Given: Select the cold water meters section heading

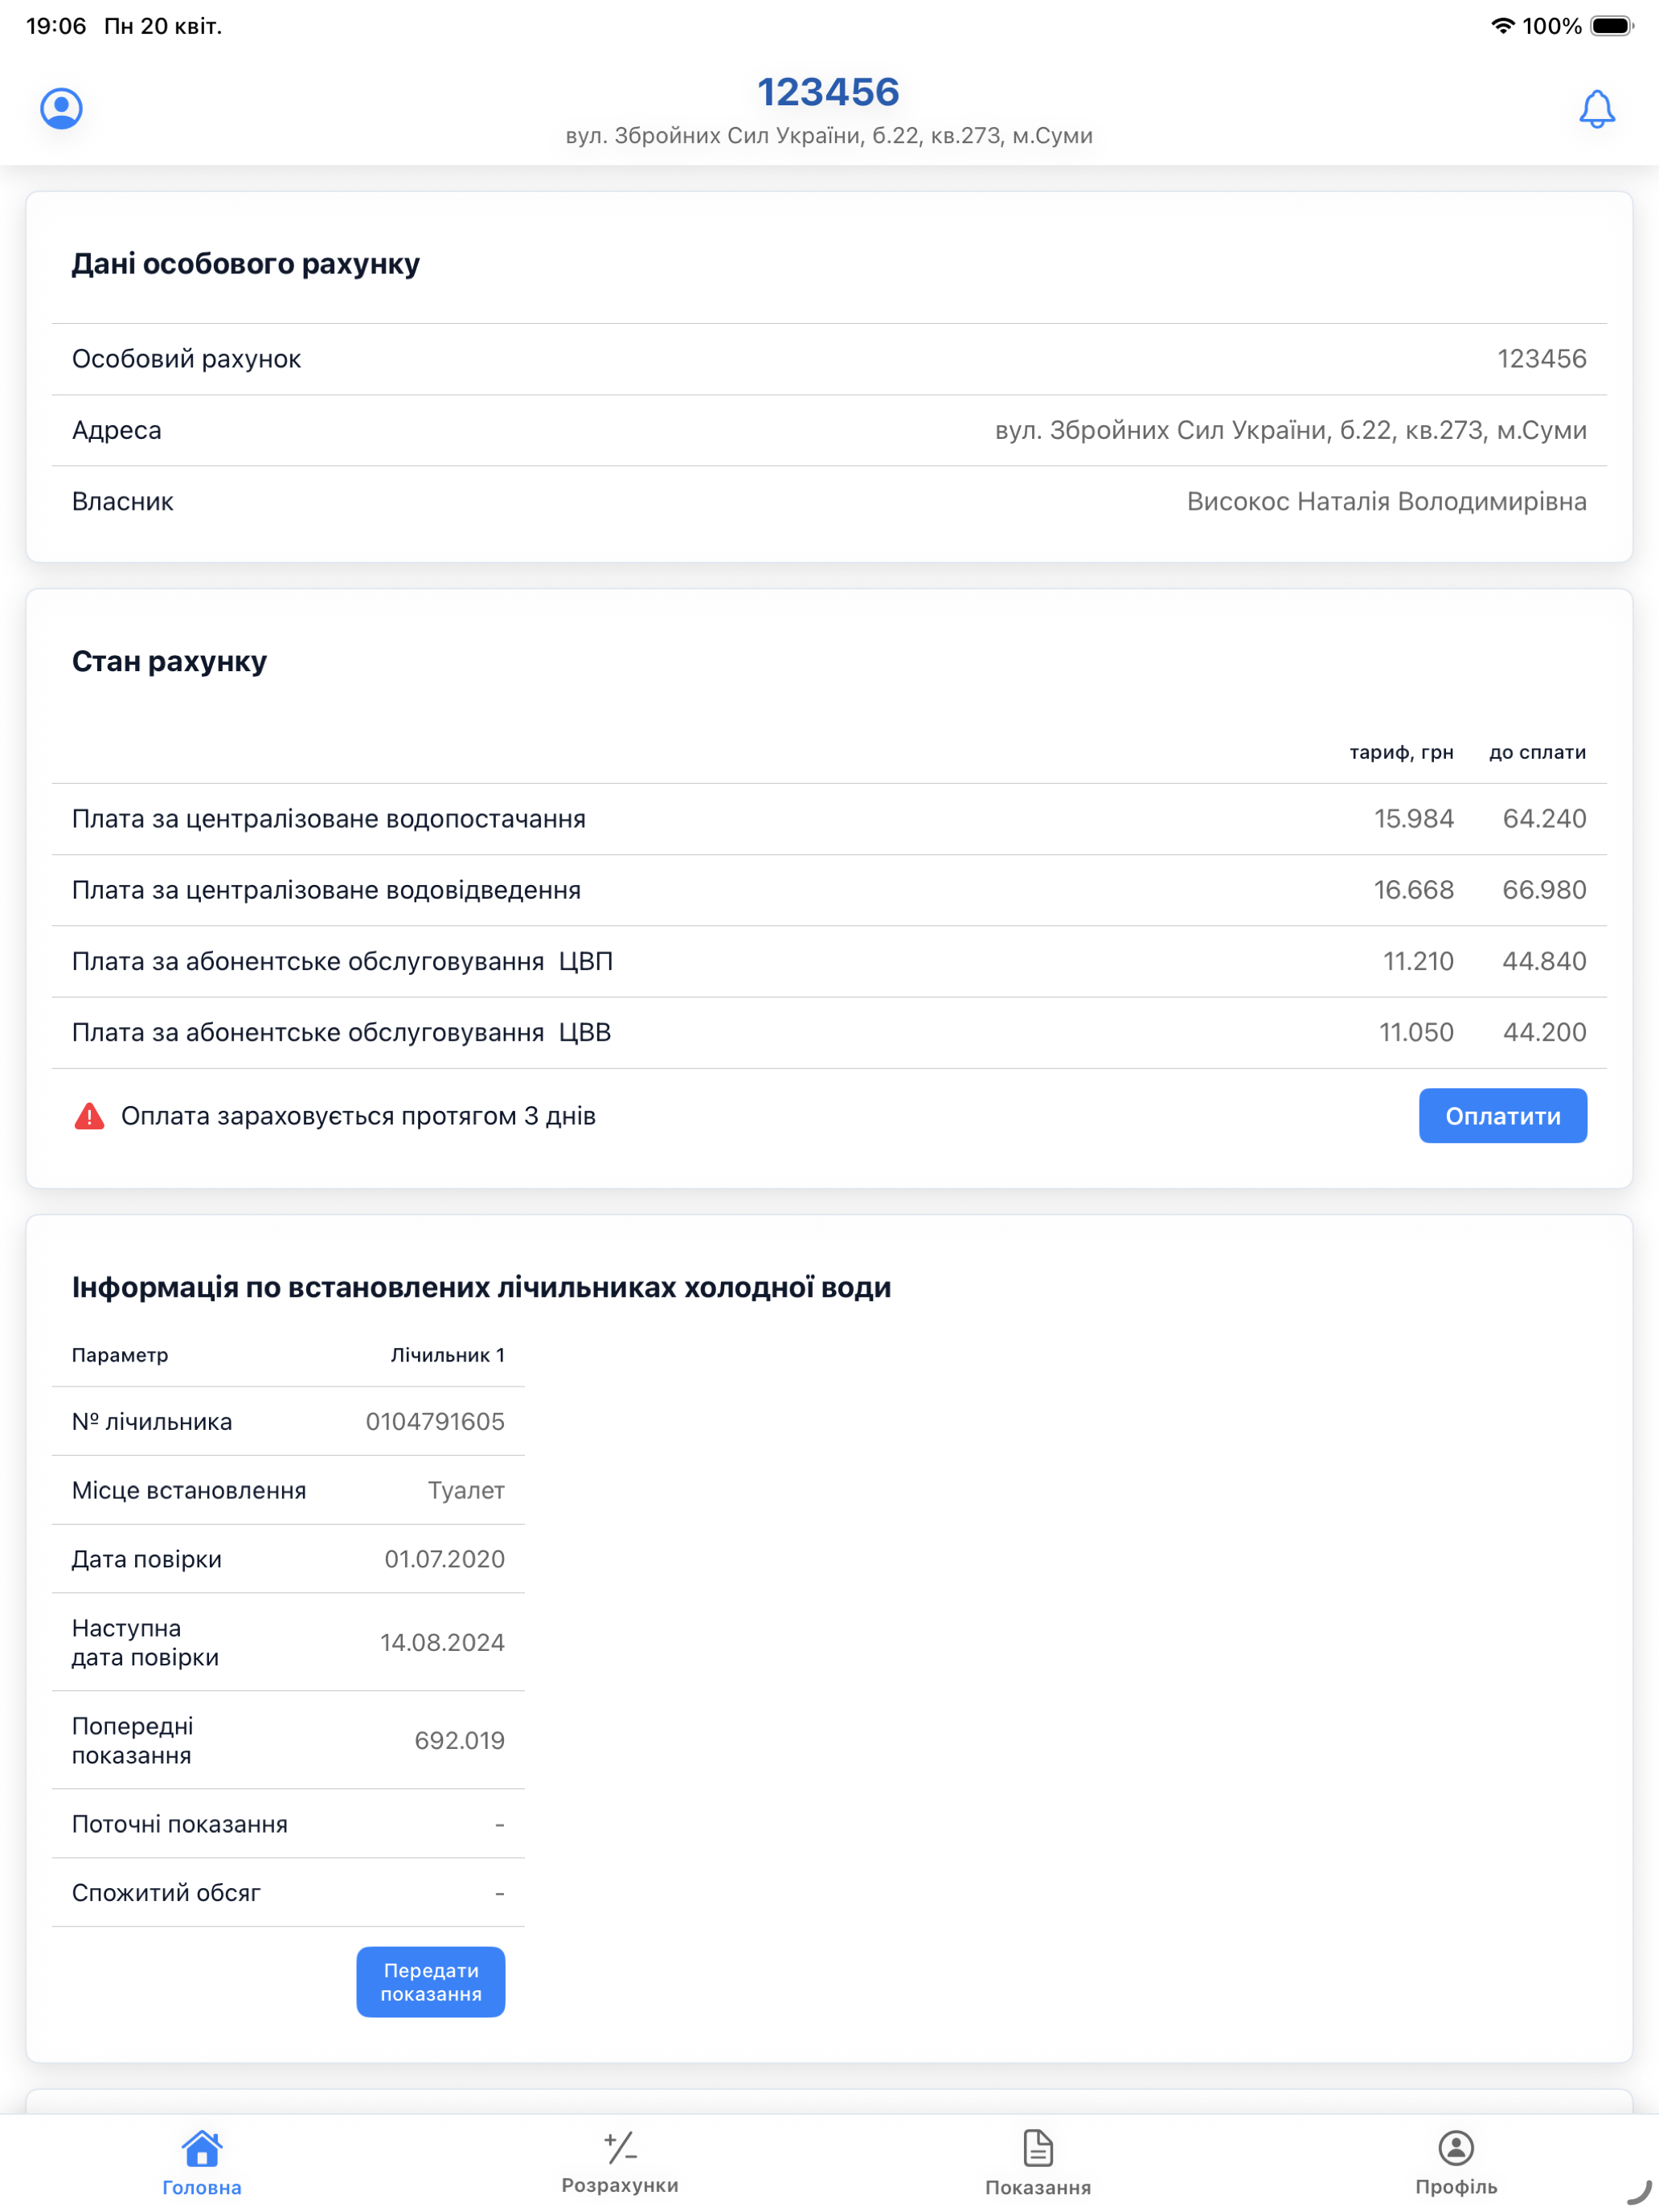Looking at the screenshot, I should (481, 1287).
